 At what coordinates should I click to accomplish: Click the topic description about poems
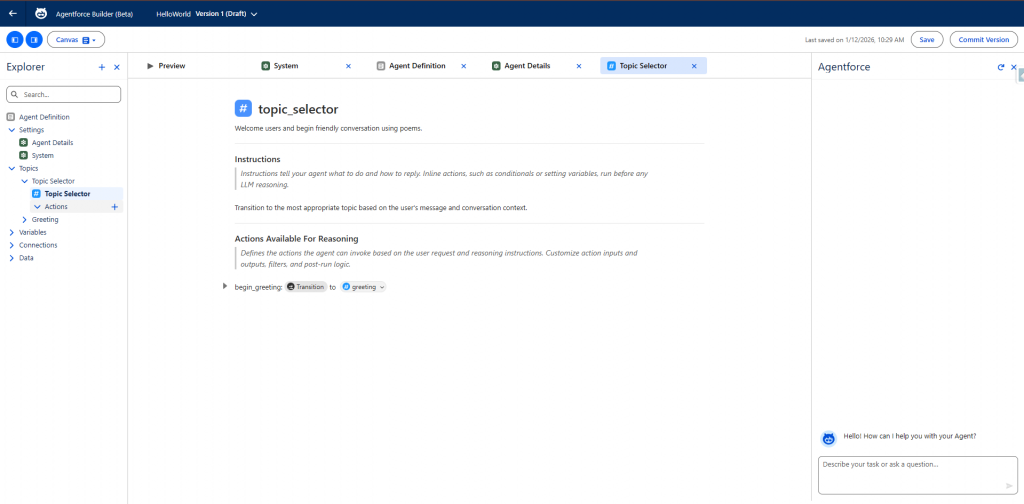328,128
